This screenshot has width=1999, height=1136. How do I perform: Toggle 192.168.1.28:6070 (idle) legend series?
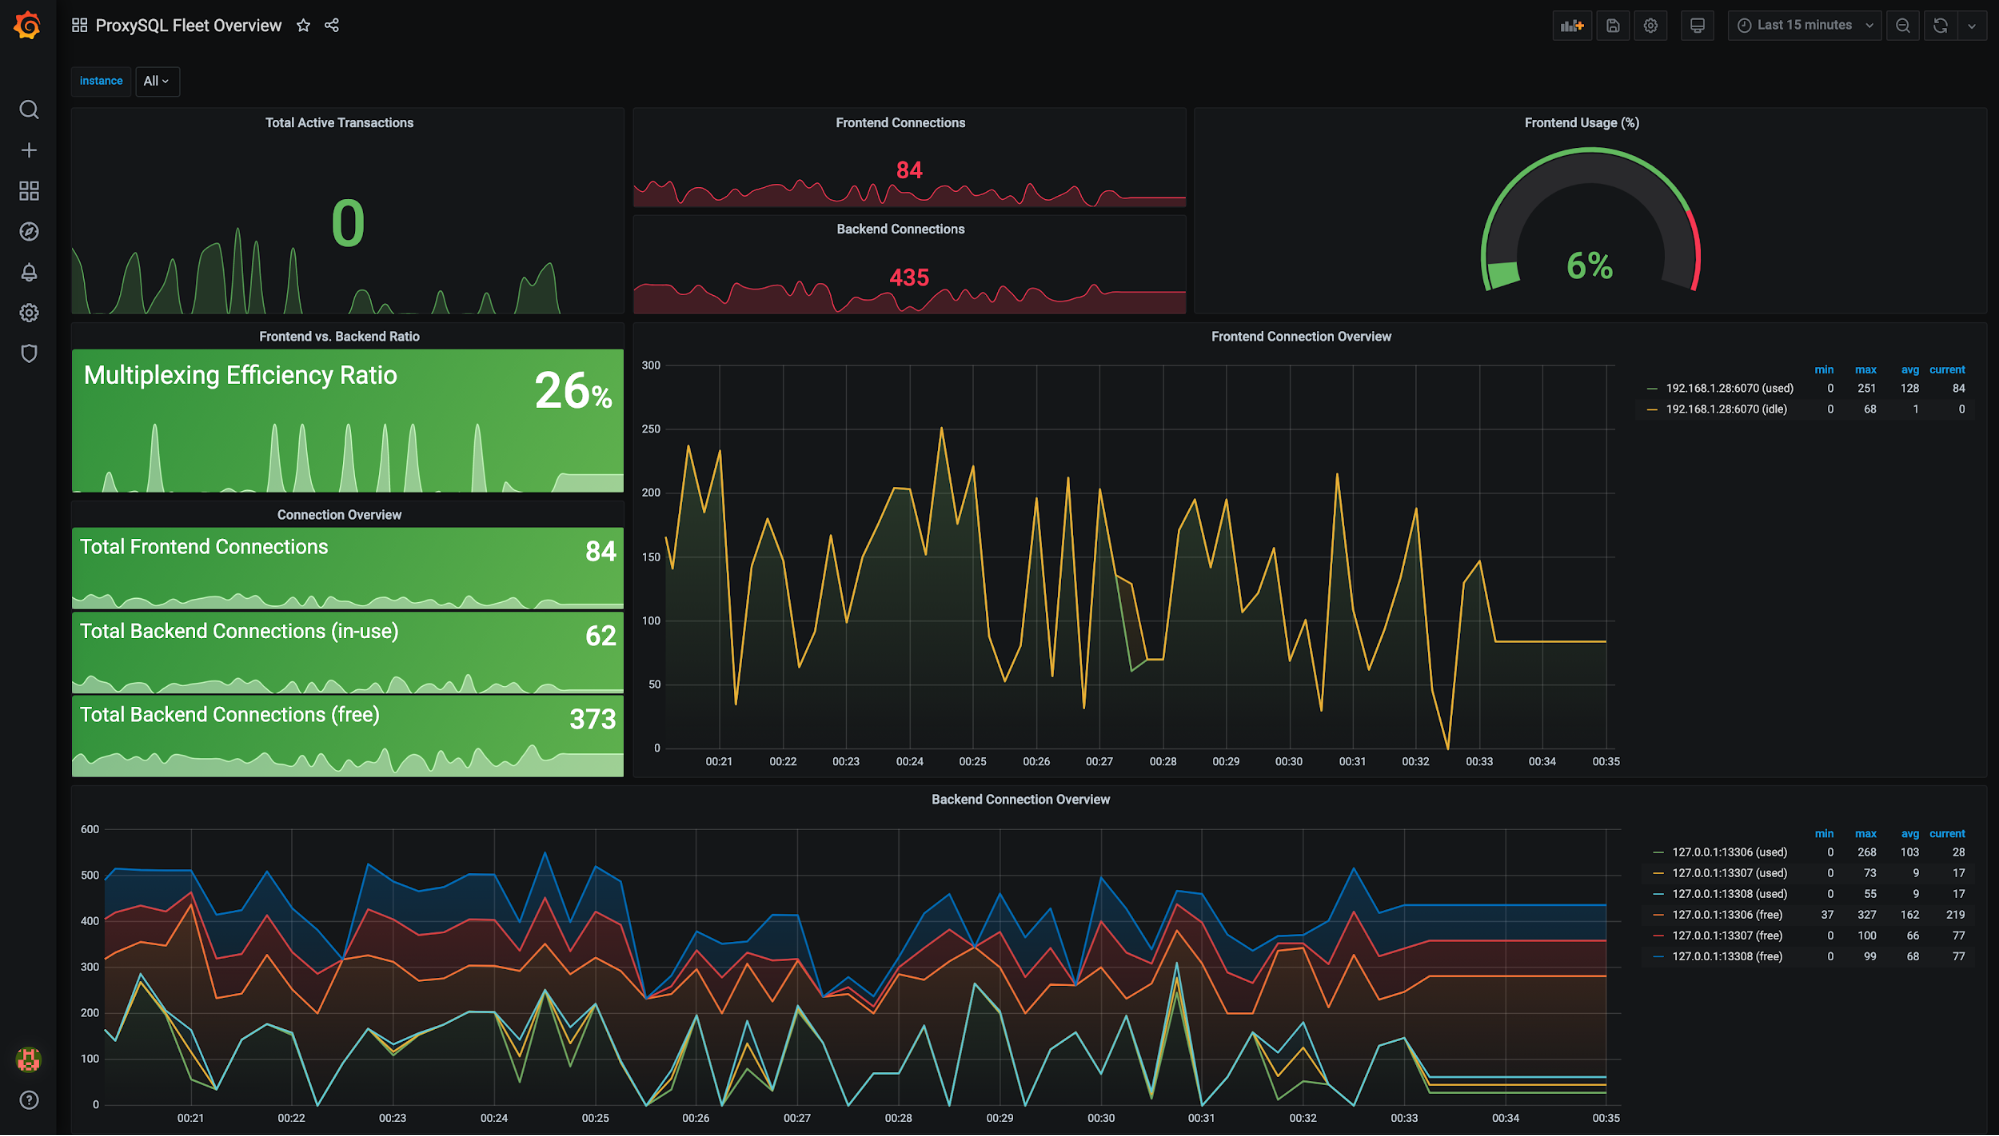click(x=1725, y=410)
